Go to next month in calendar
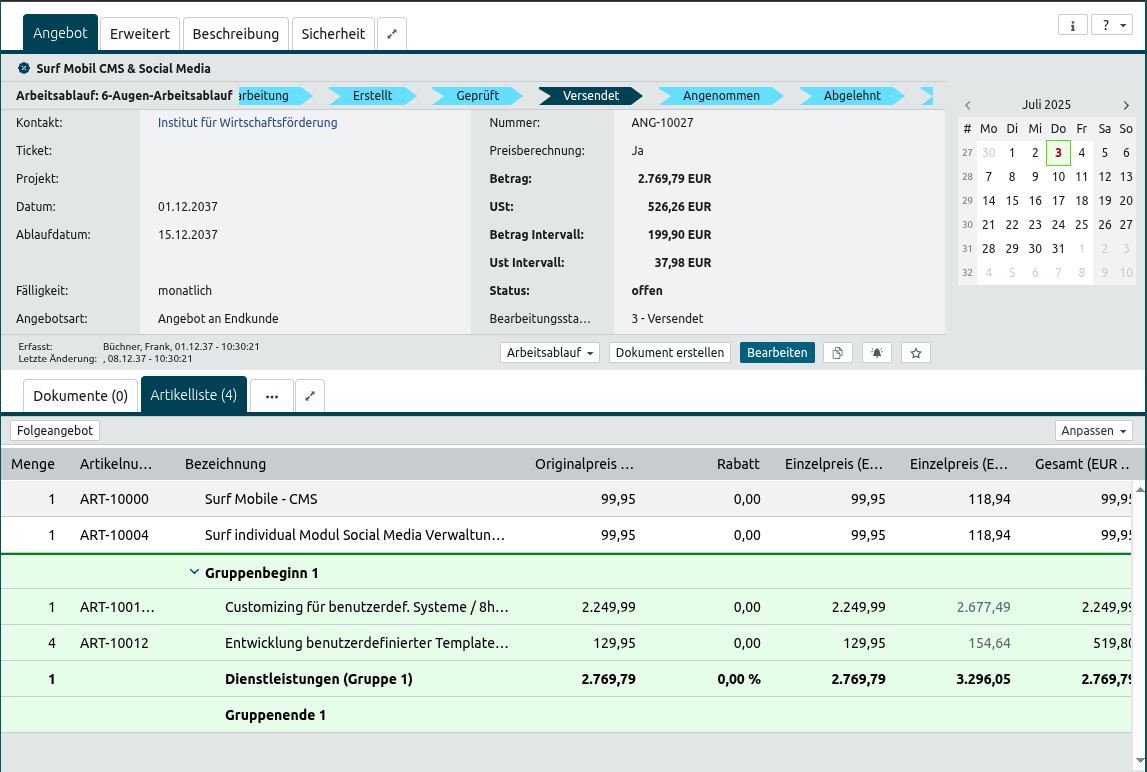The image size is (1147, 772). (1126, 105)
